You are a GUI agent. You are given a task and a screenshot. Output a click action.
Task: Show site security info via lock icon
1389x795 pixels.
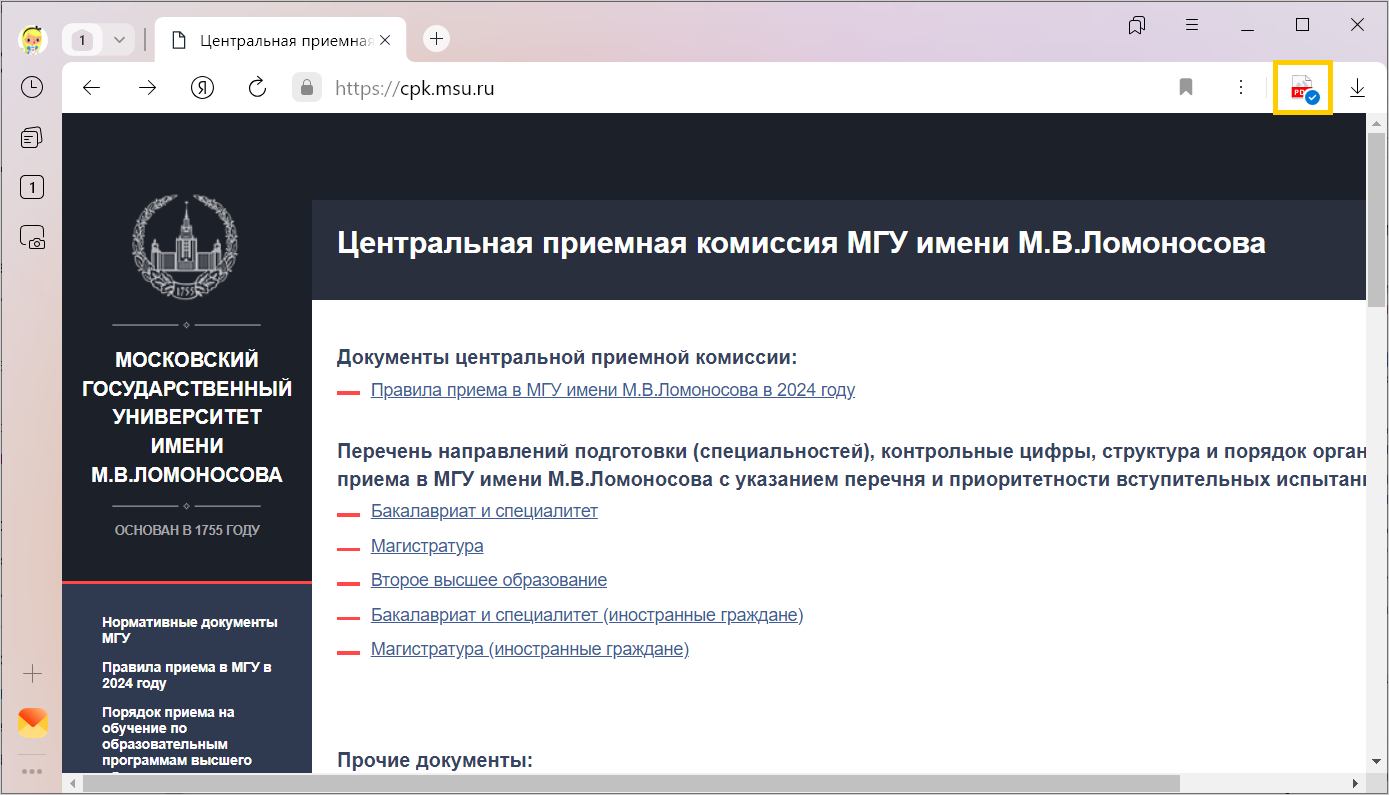coord(307,88)
